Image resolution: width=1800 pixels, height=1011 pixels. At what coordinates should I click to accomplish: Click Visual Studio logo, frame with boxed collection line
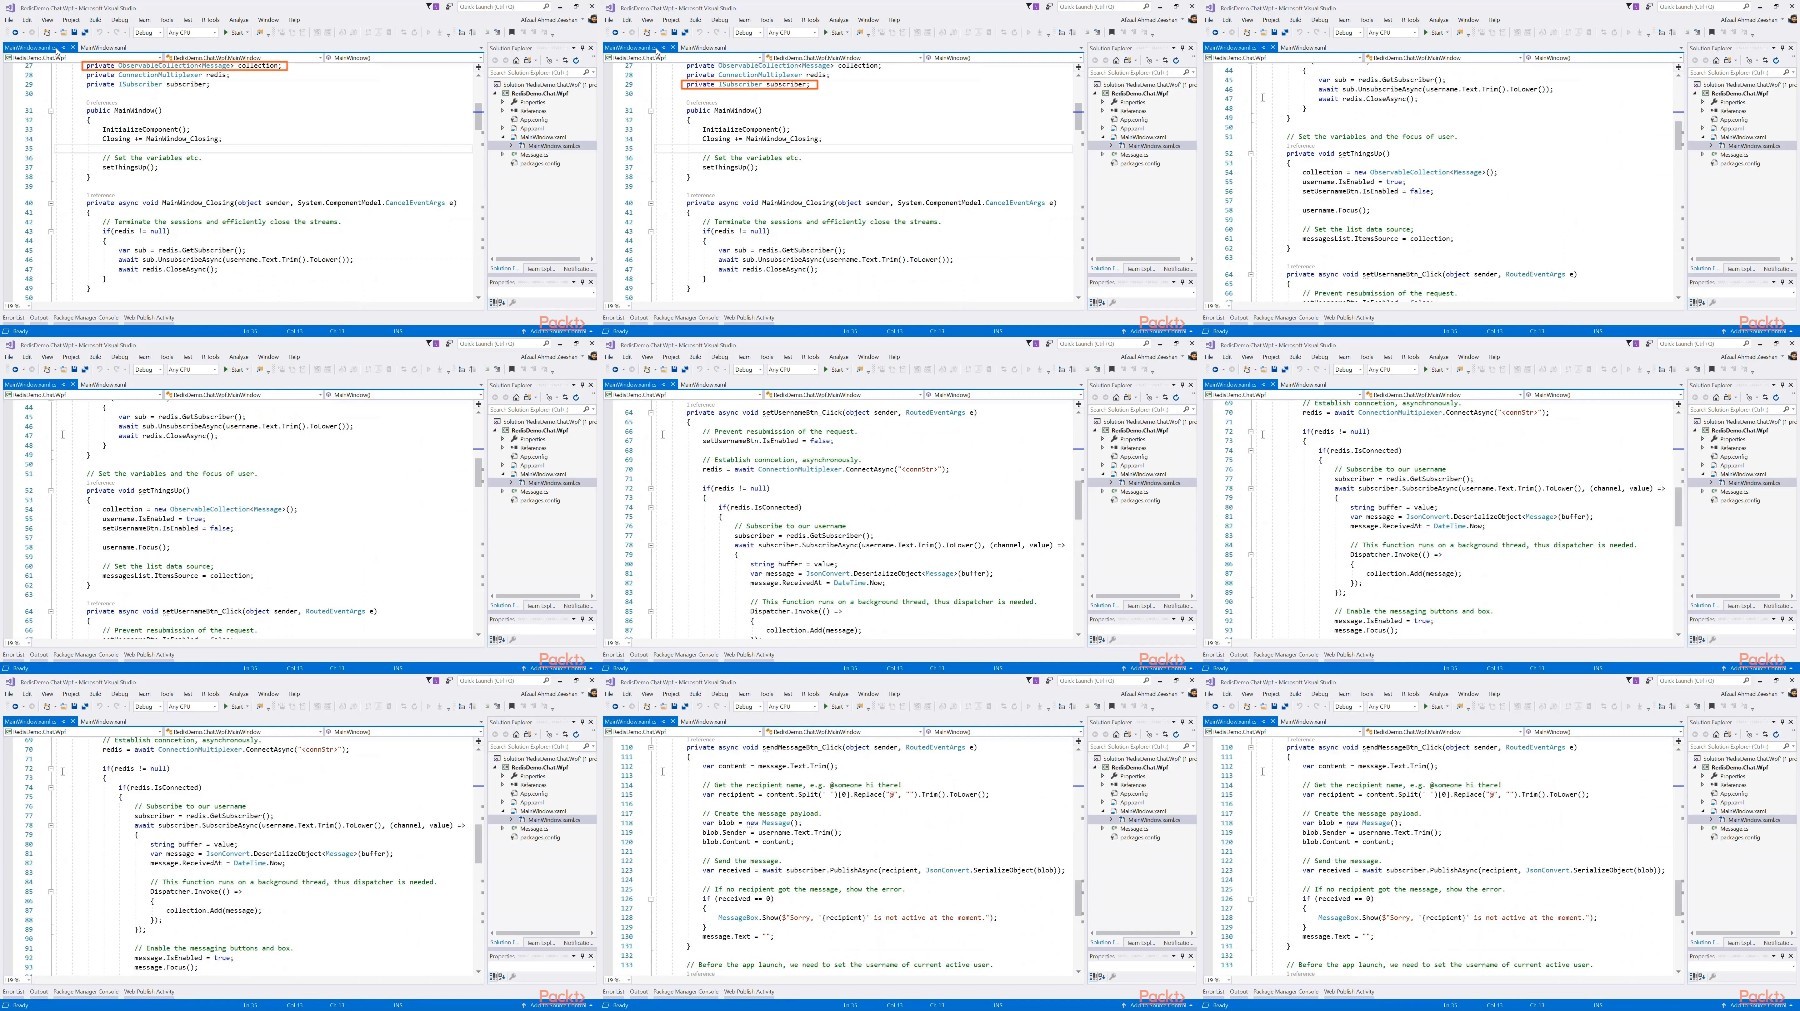pos(10,7)
